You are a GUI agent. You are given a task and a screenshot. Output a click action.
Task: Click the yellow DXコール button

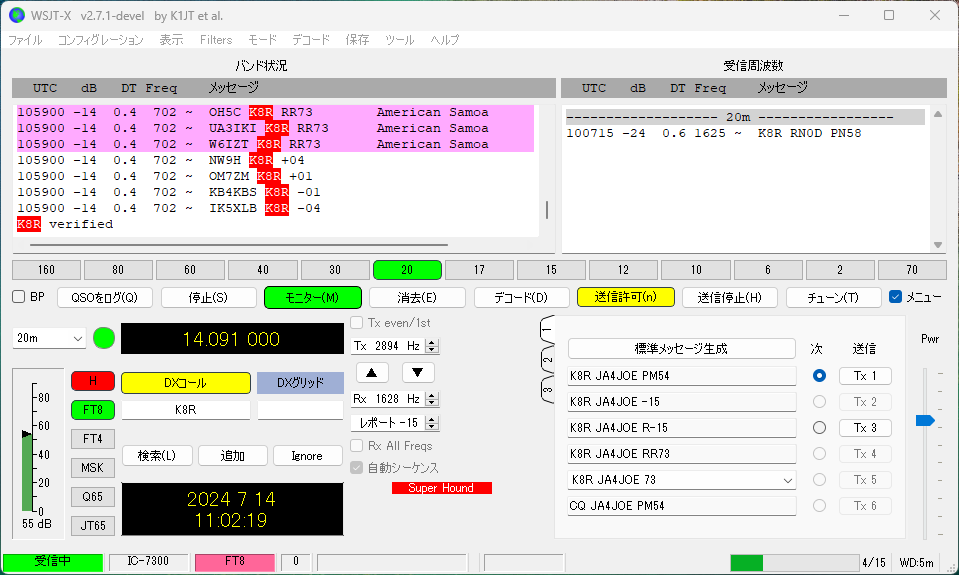pos(186,383)
